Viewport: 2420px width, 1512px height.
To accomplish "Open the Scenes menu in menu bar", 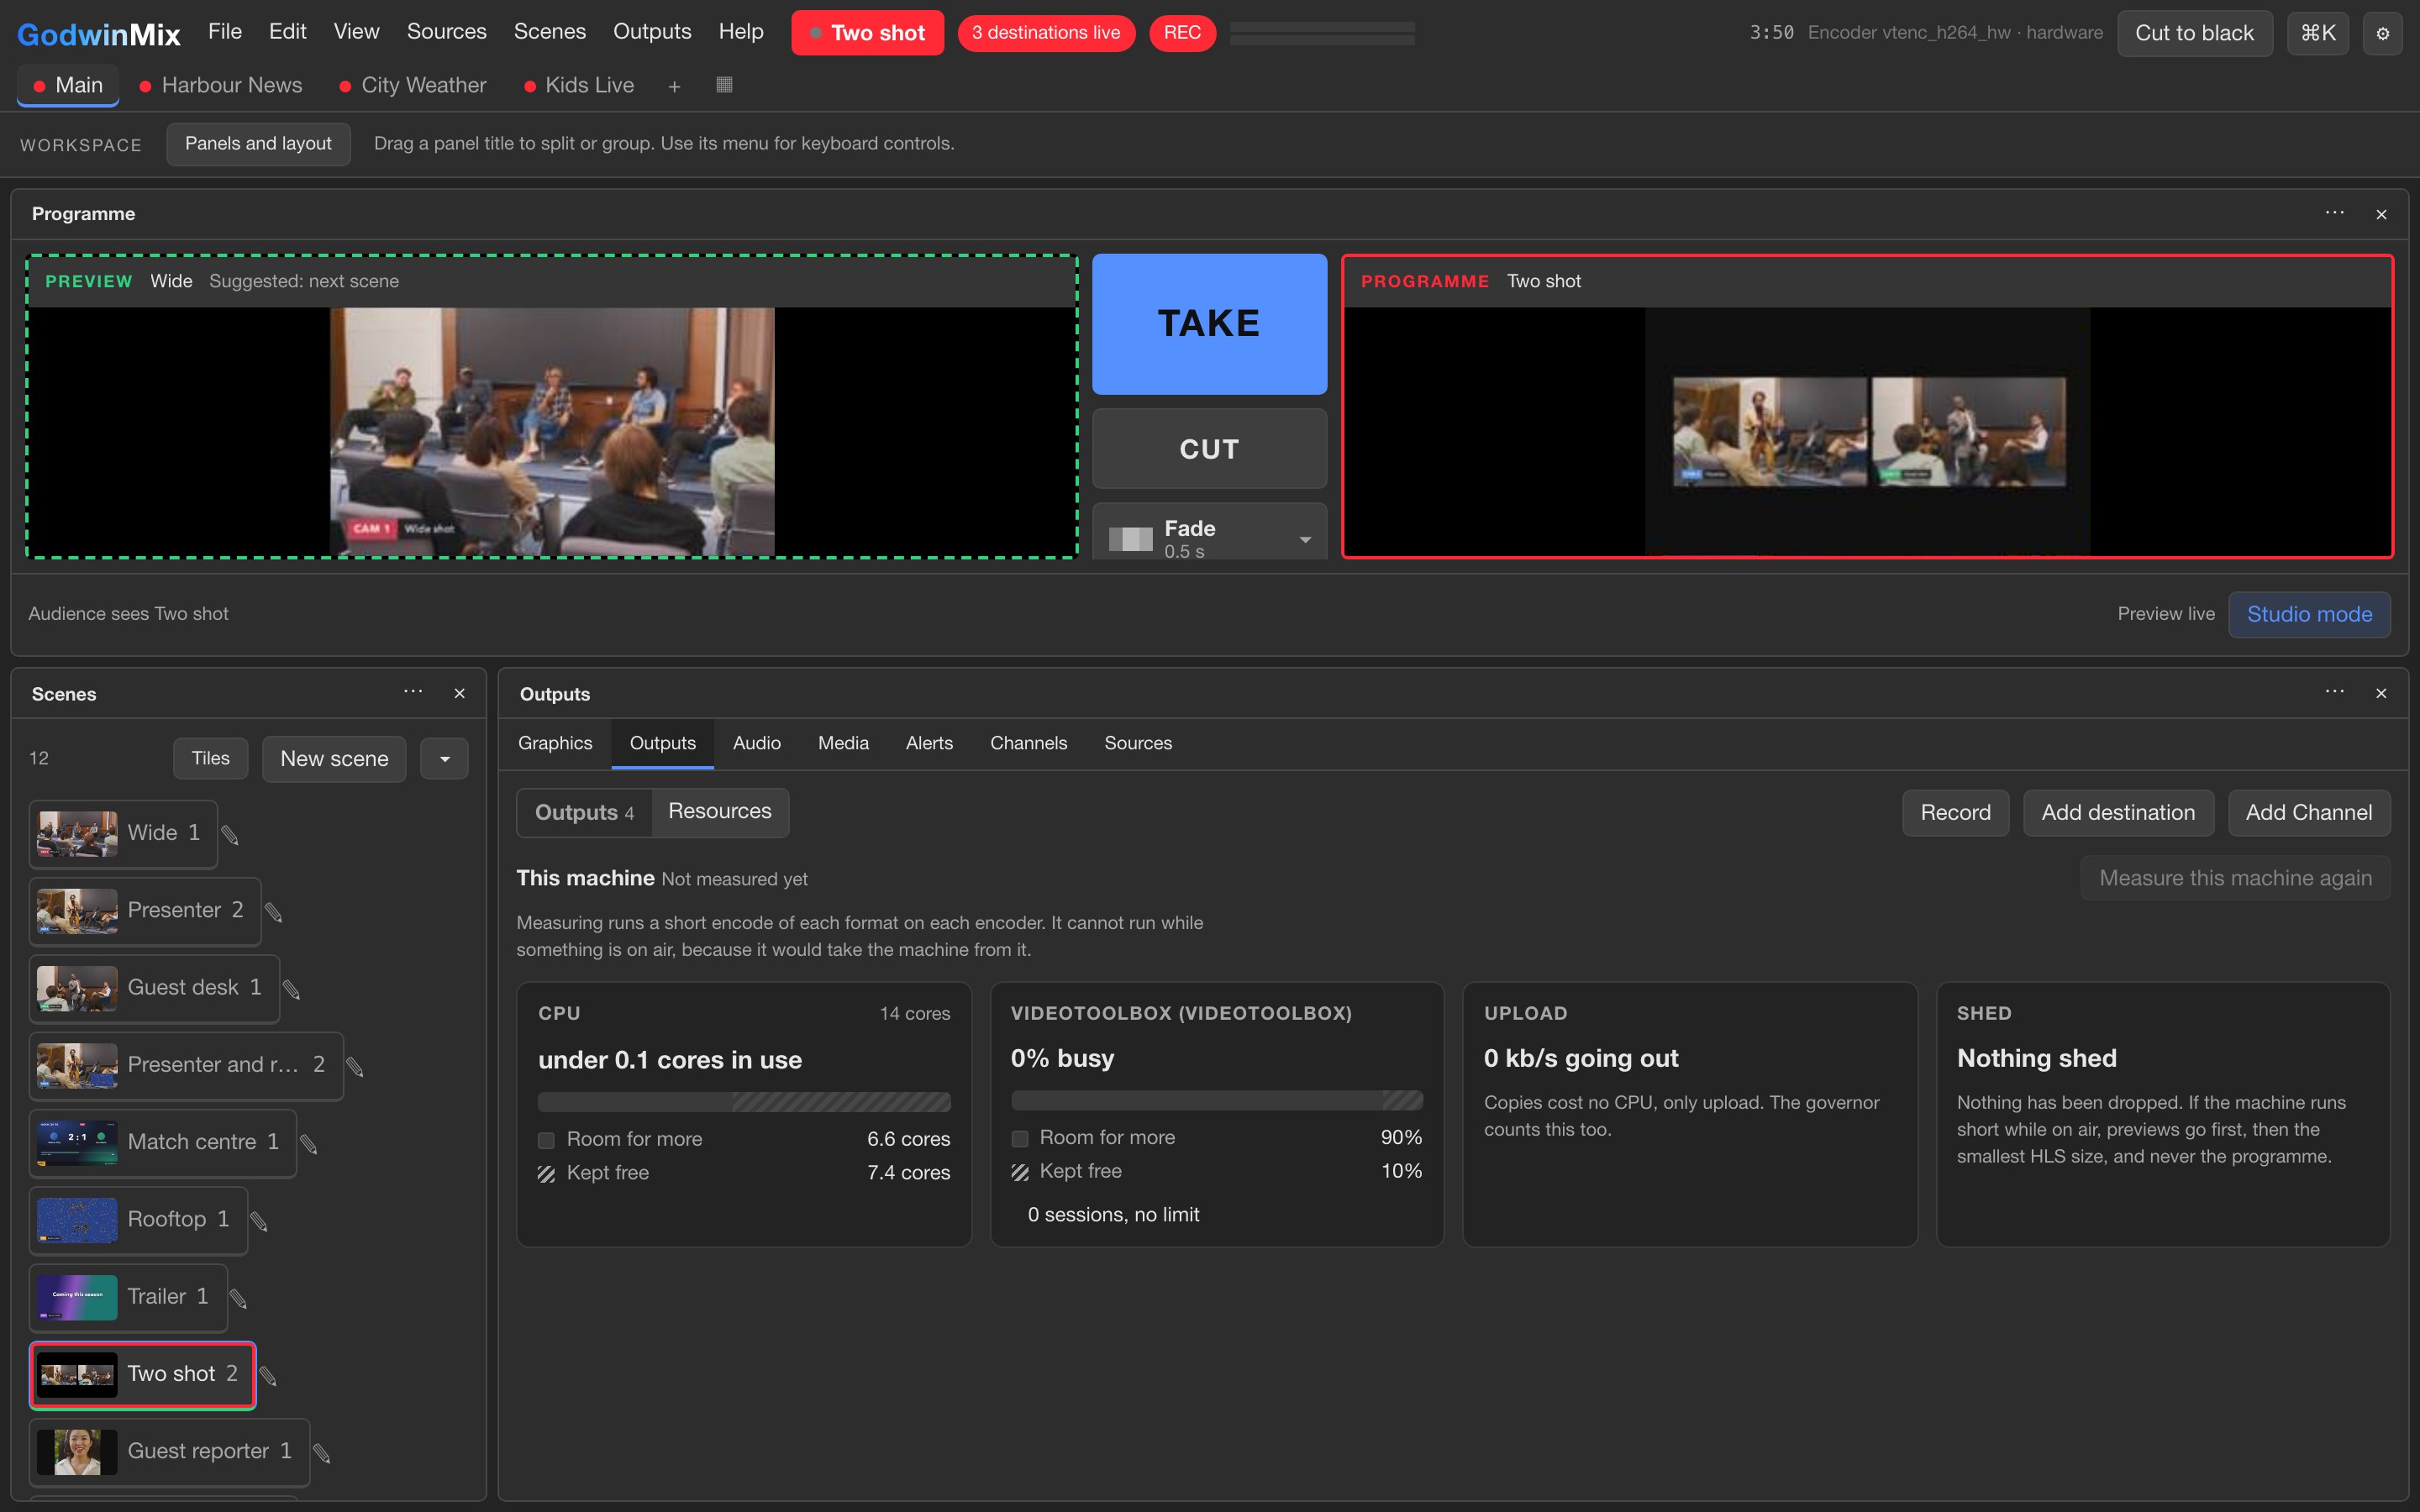I will 549,32.
